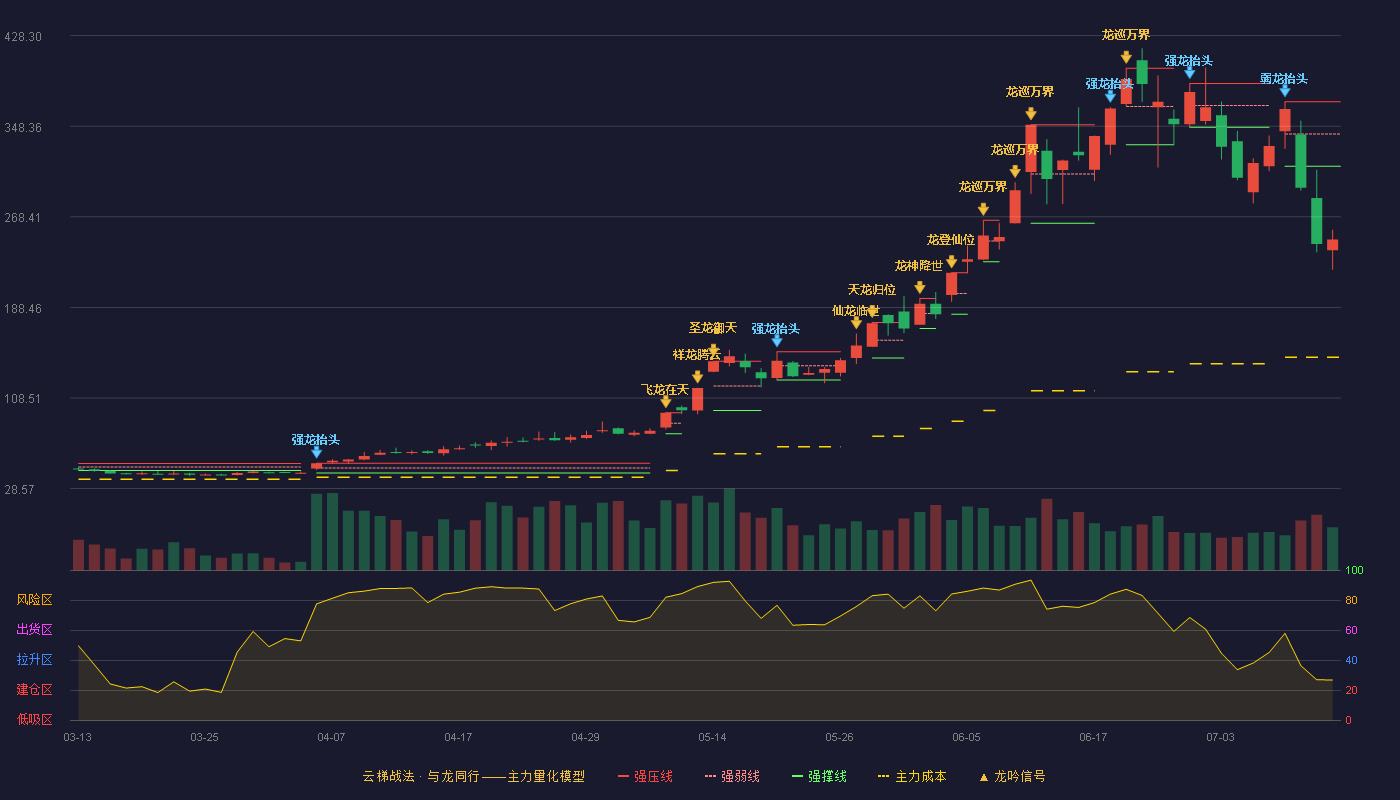The height and width of the screenshot is (800, 1400).
Task: Click the green 100 indicator axis value
Action: [x=1354, y=571]
